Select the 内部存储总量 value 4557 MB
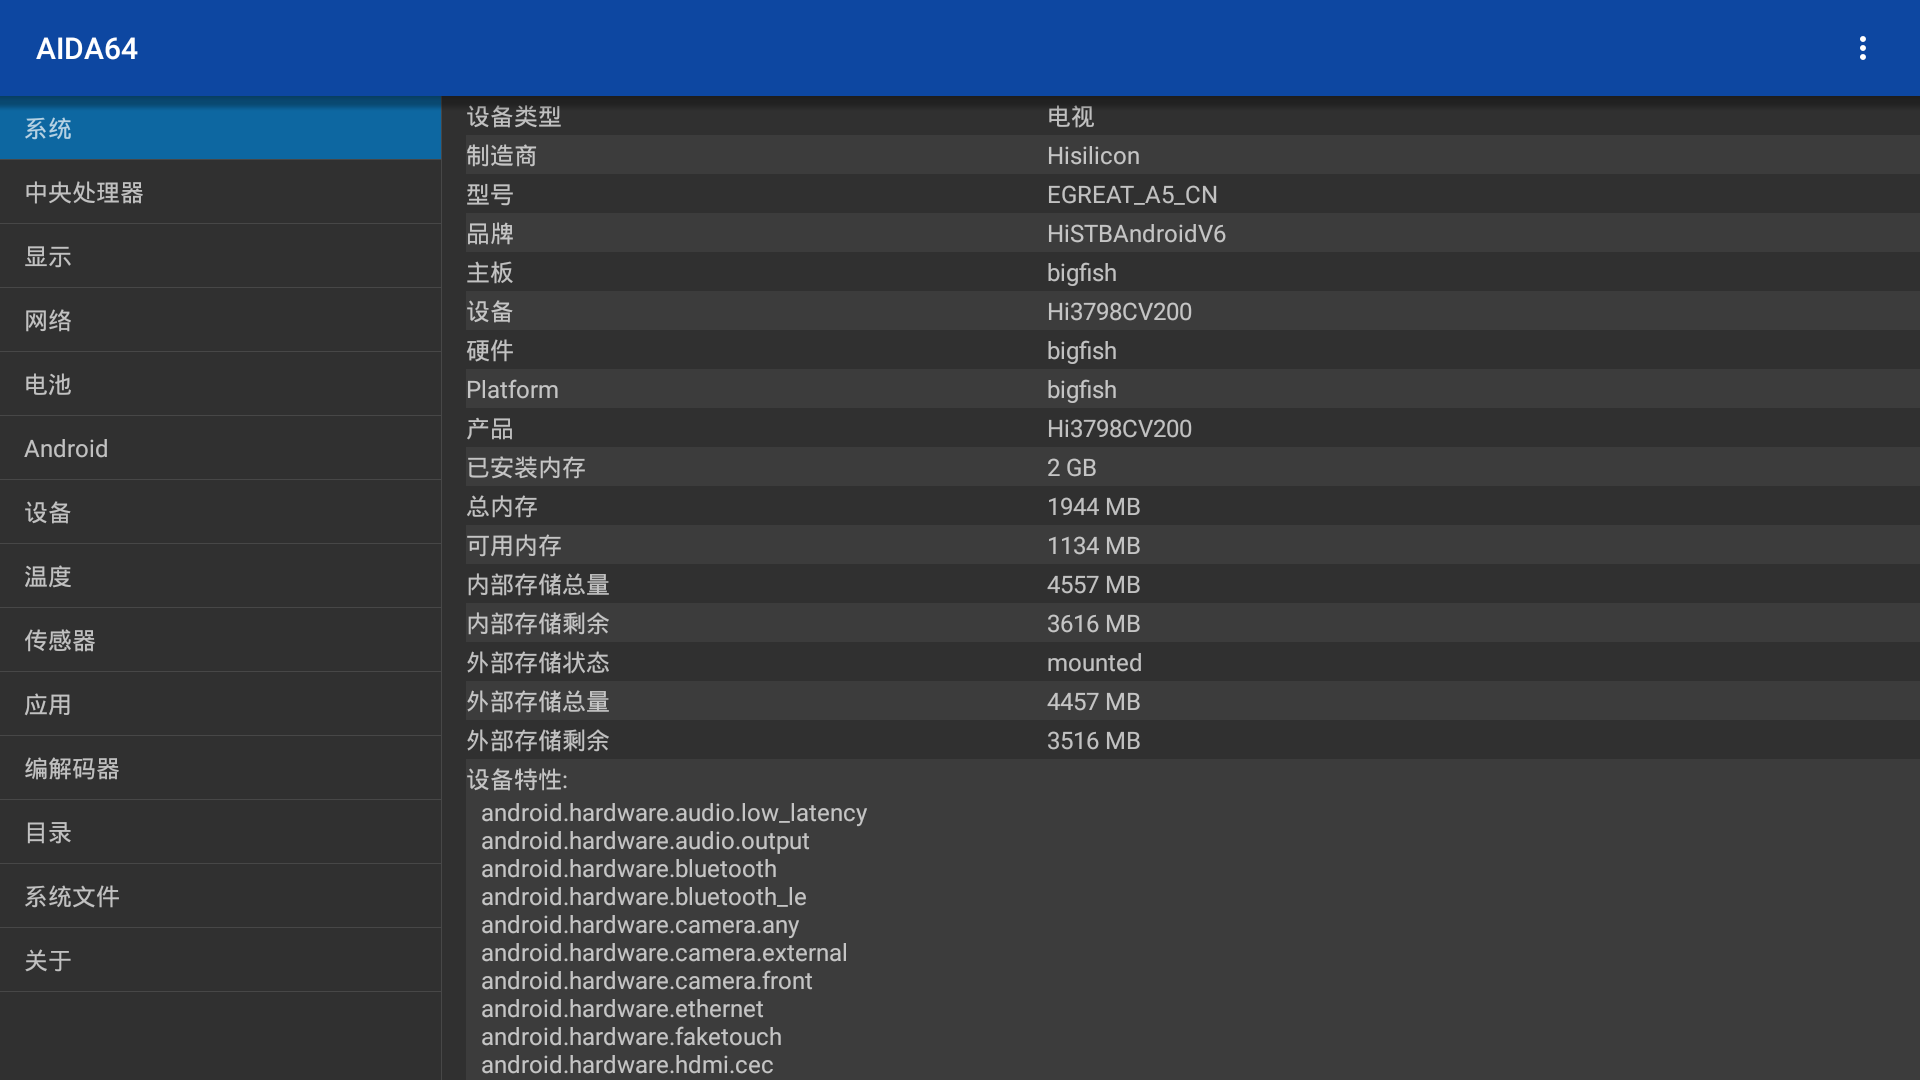The image size is (1920, 1080). tap(1093, 585)
